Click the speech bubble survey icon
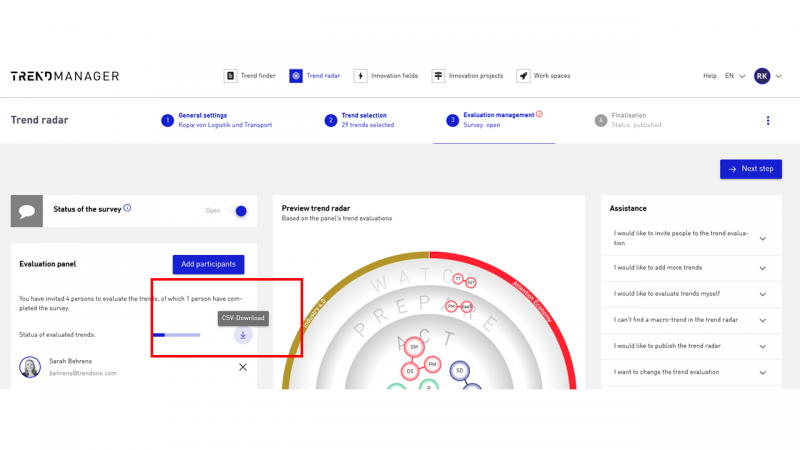 [27, 211]
